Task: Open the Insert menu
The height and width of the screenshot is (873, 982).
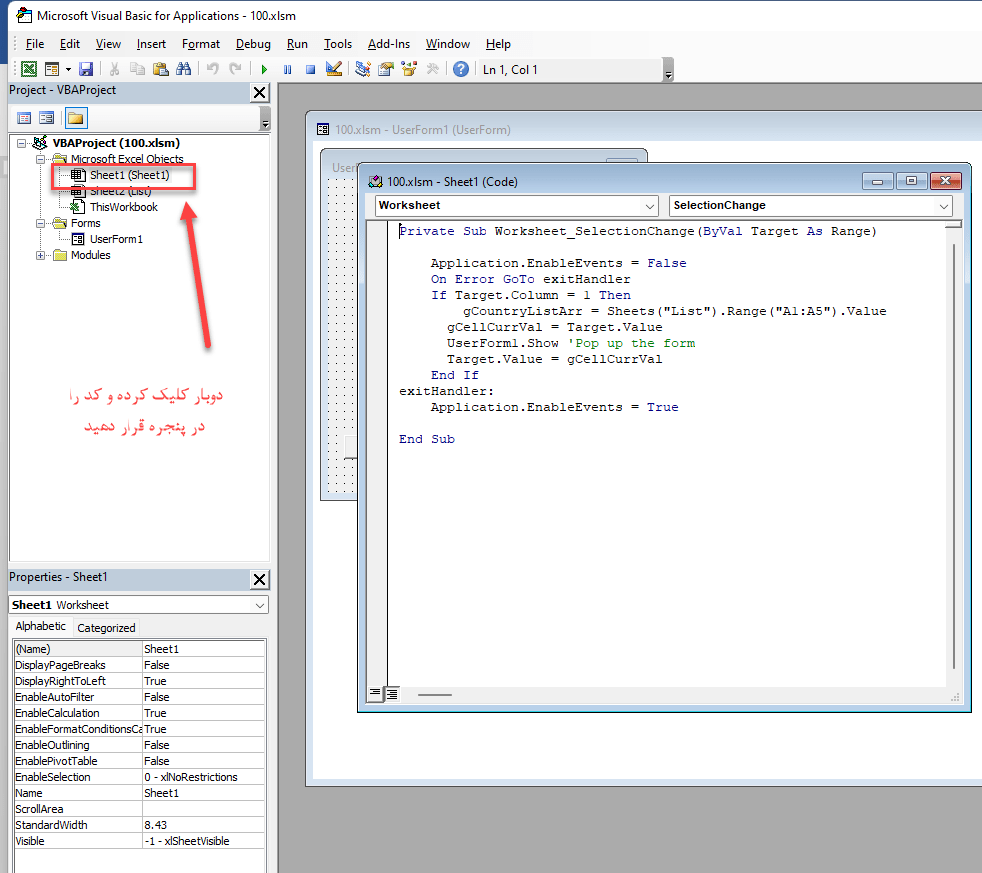Action: (151, 44)
